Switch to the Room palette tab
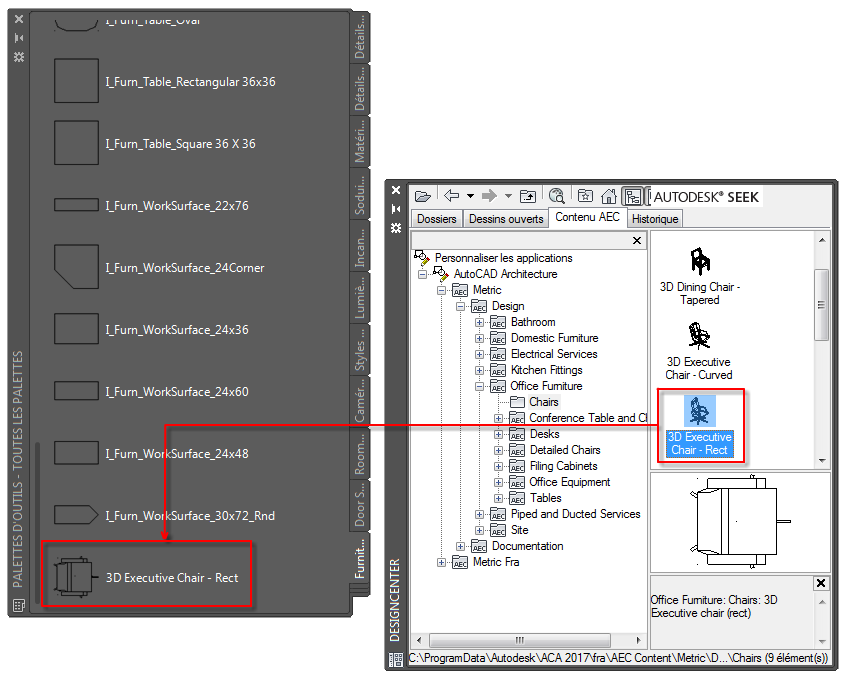 (360, 454)
